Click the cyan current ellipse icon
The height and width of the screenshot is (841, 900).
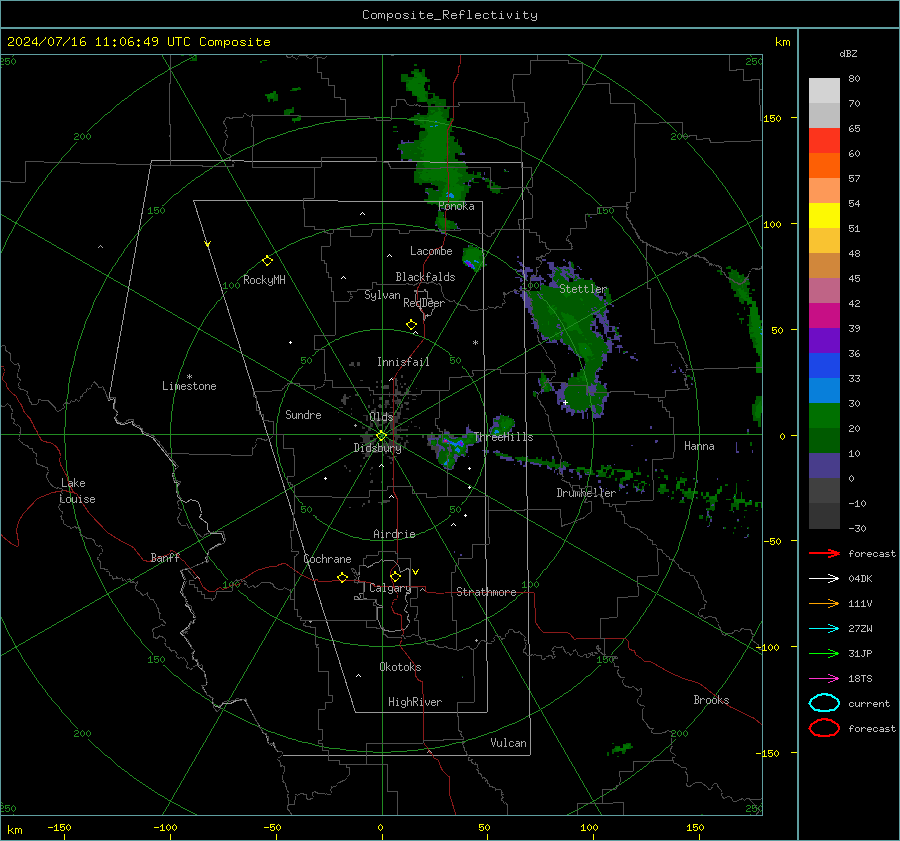(824, 703)
